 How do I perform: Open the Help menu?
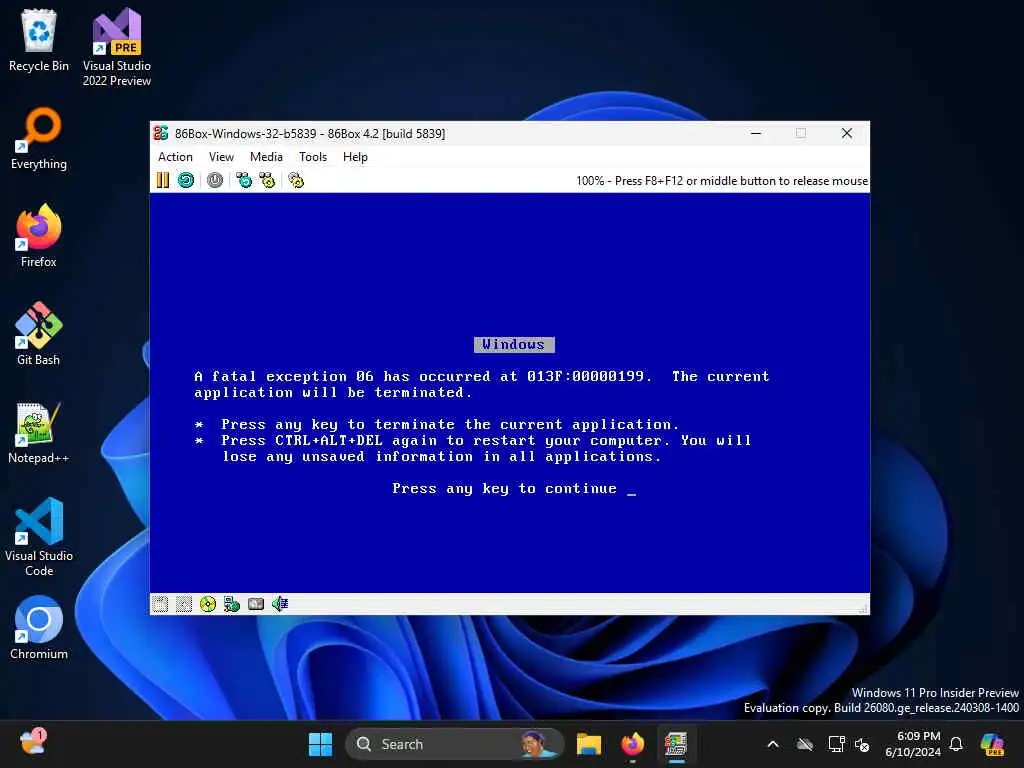355,157
